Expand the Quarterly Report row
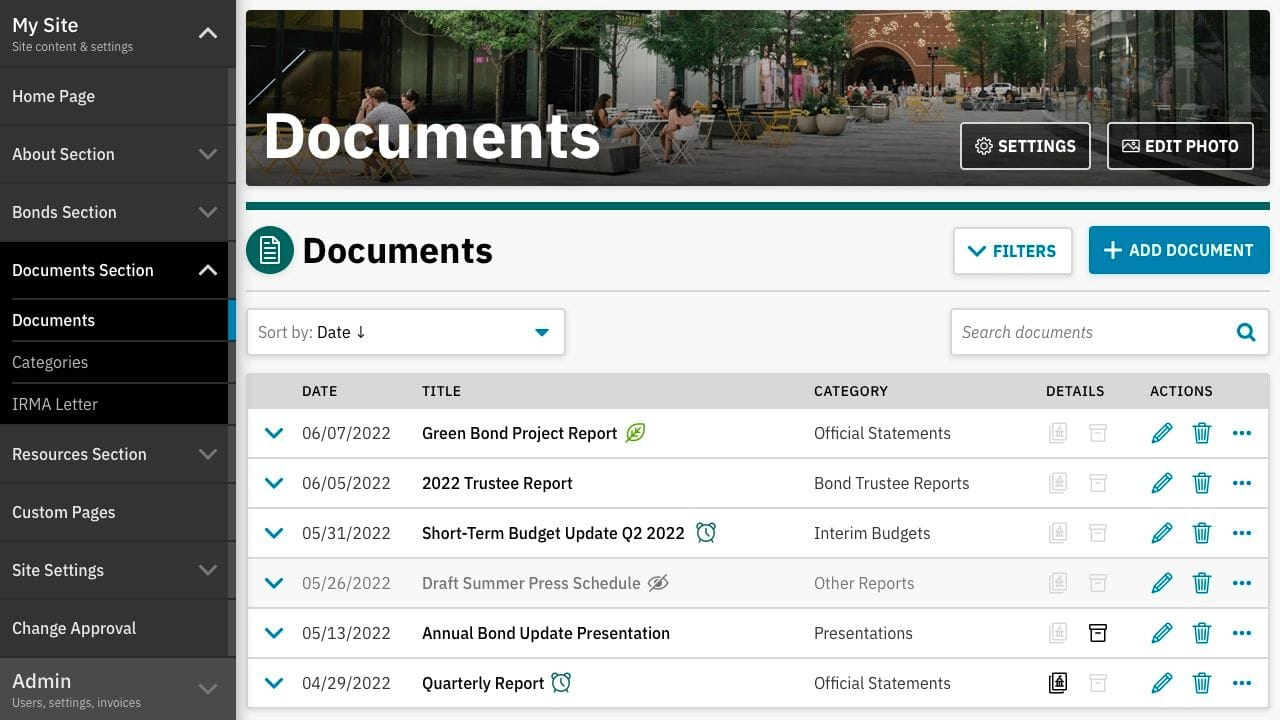This screenshot has width=1280, height=720. point(274,683)
